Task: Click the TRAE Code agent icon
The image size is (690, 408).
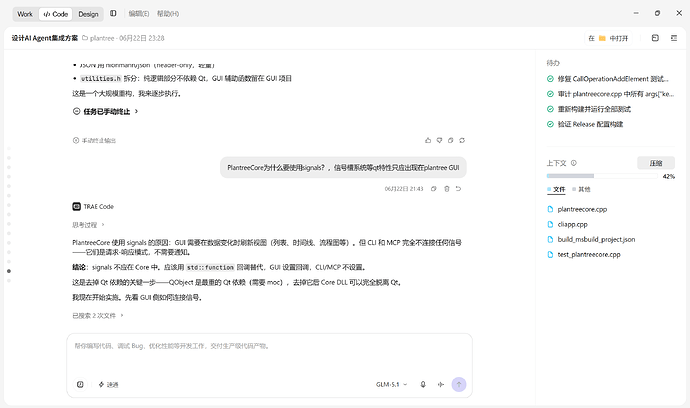Action: click(x=77, y=206)
